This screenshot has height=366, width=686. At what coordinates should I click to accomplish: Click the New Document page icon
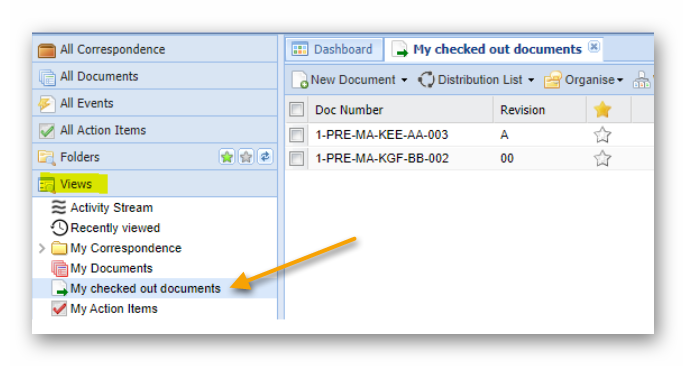300,80
